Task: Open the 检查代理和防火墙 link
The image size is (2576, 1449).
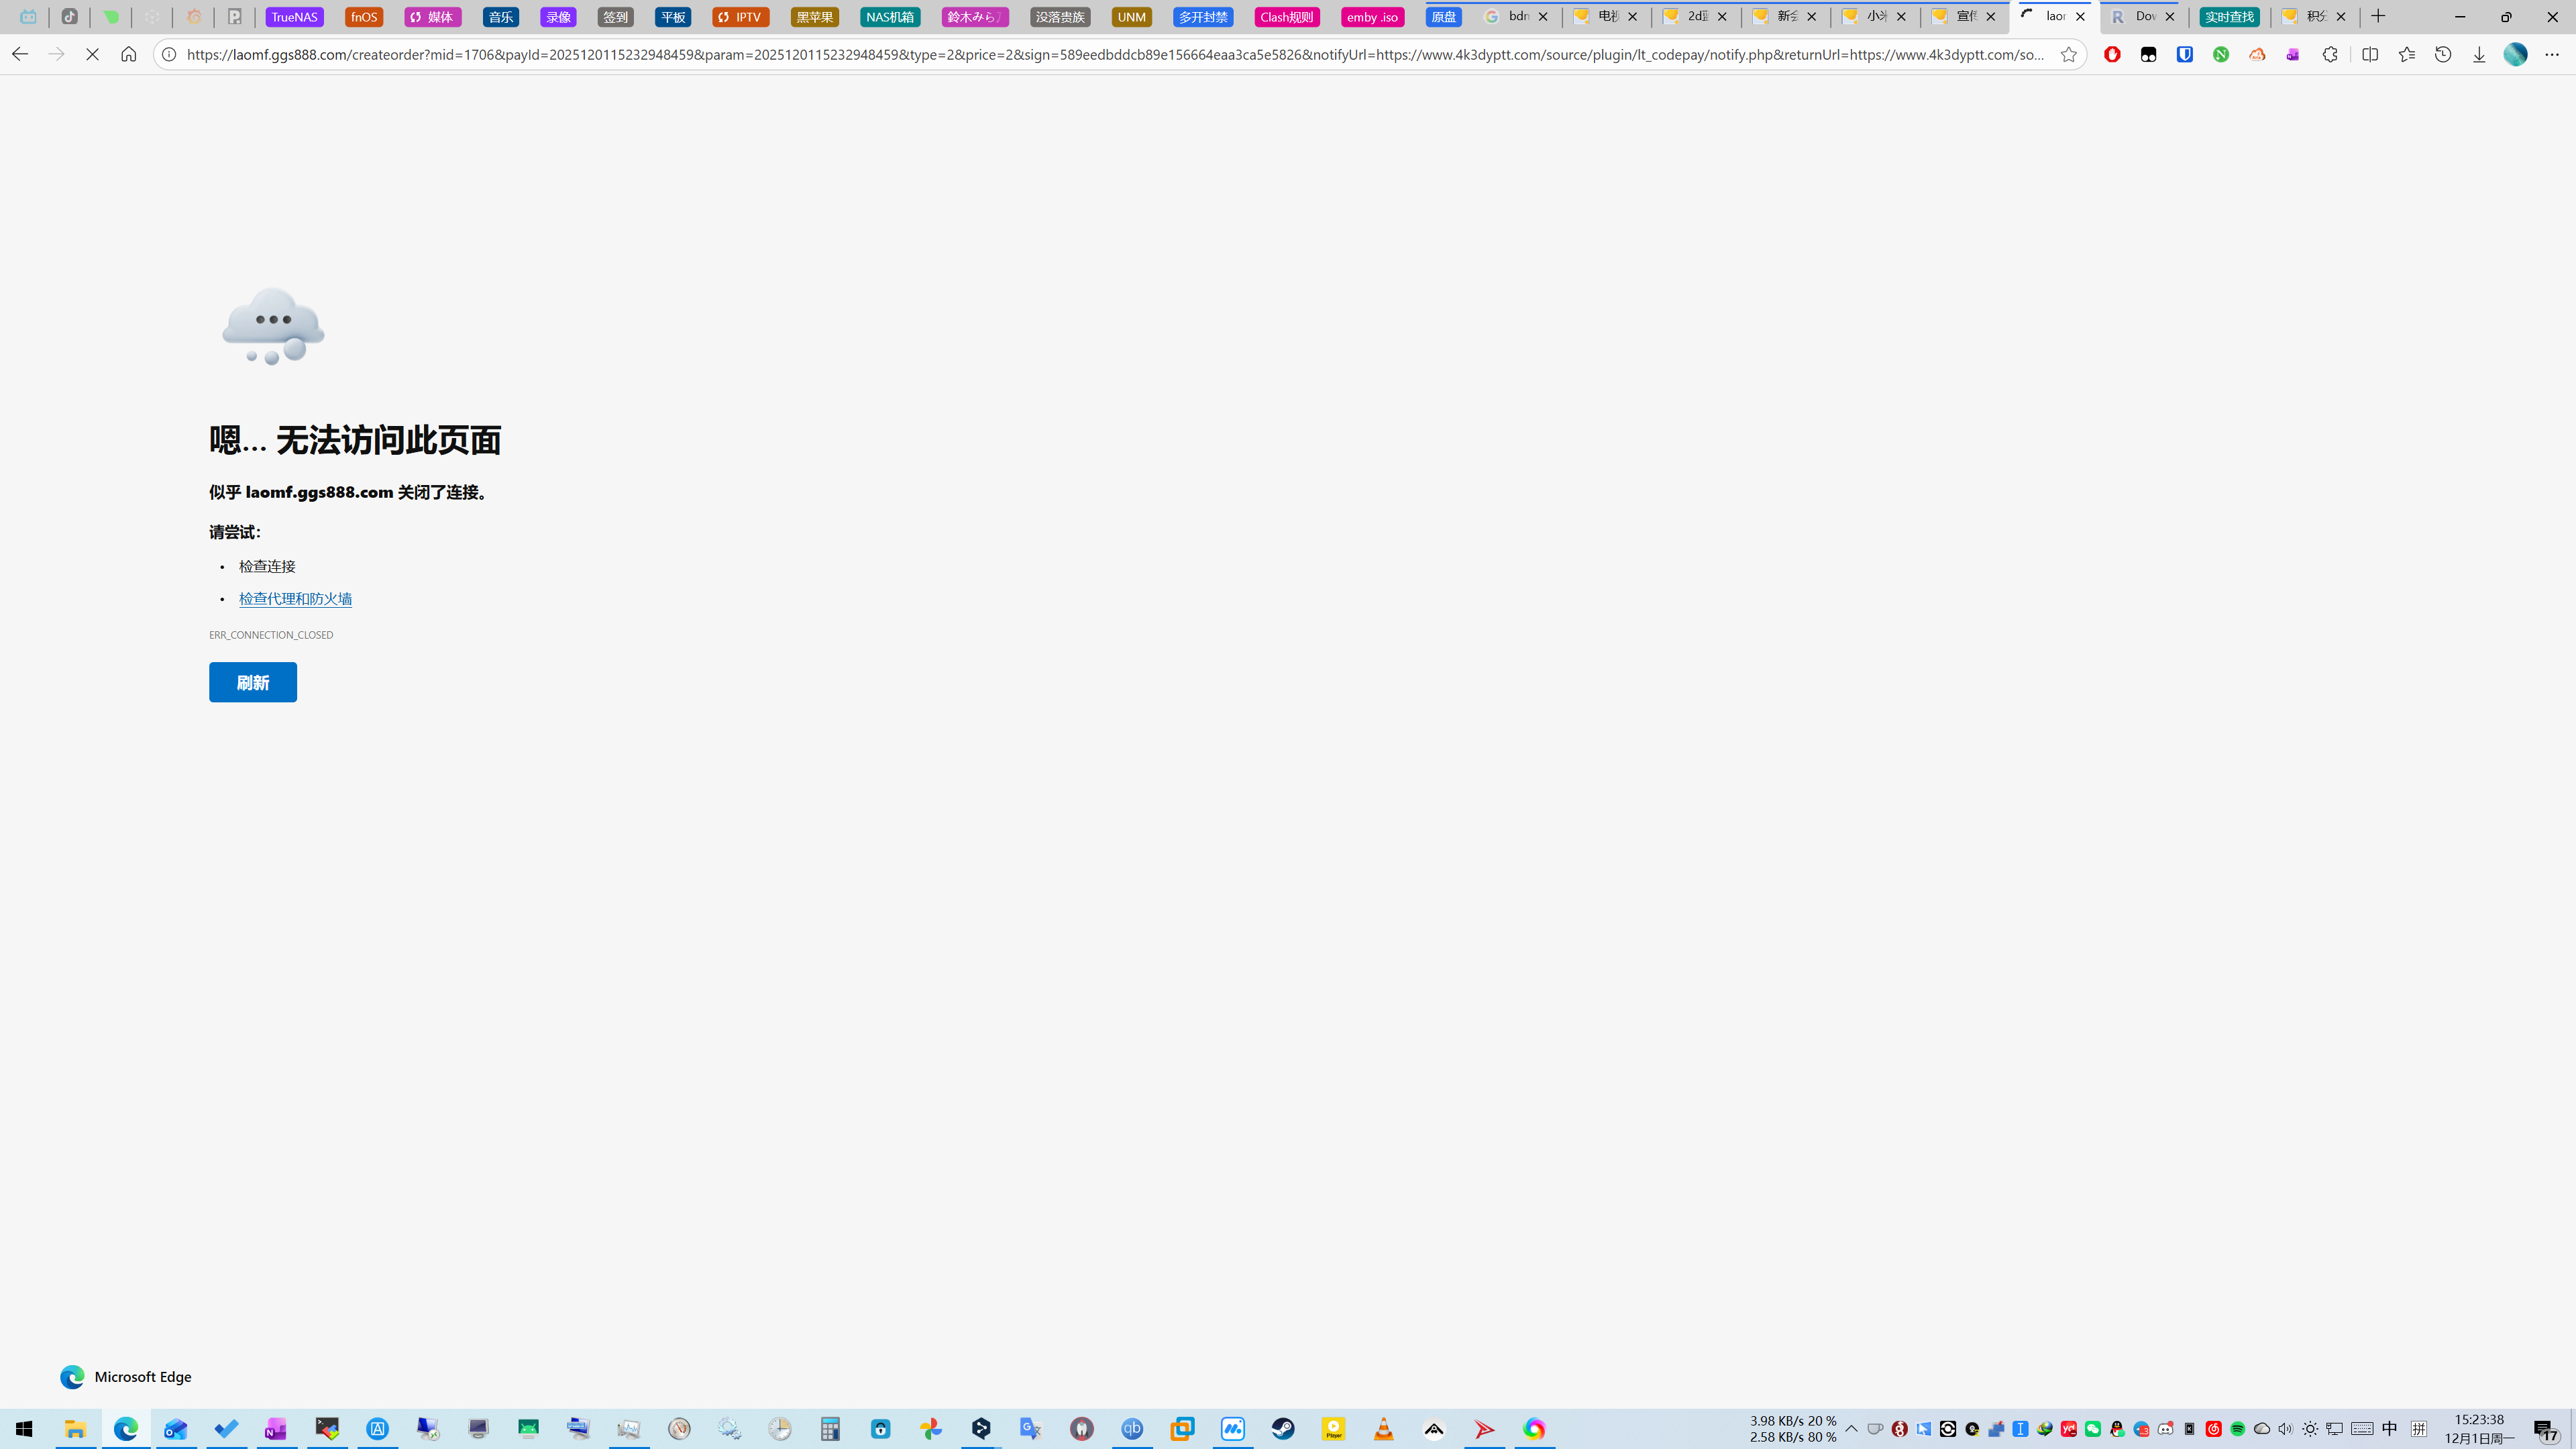Action: click(295, 599)
